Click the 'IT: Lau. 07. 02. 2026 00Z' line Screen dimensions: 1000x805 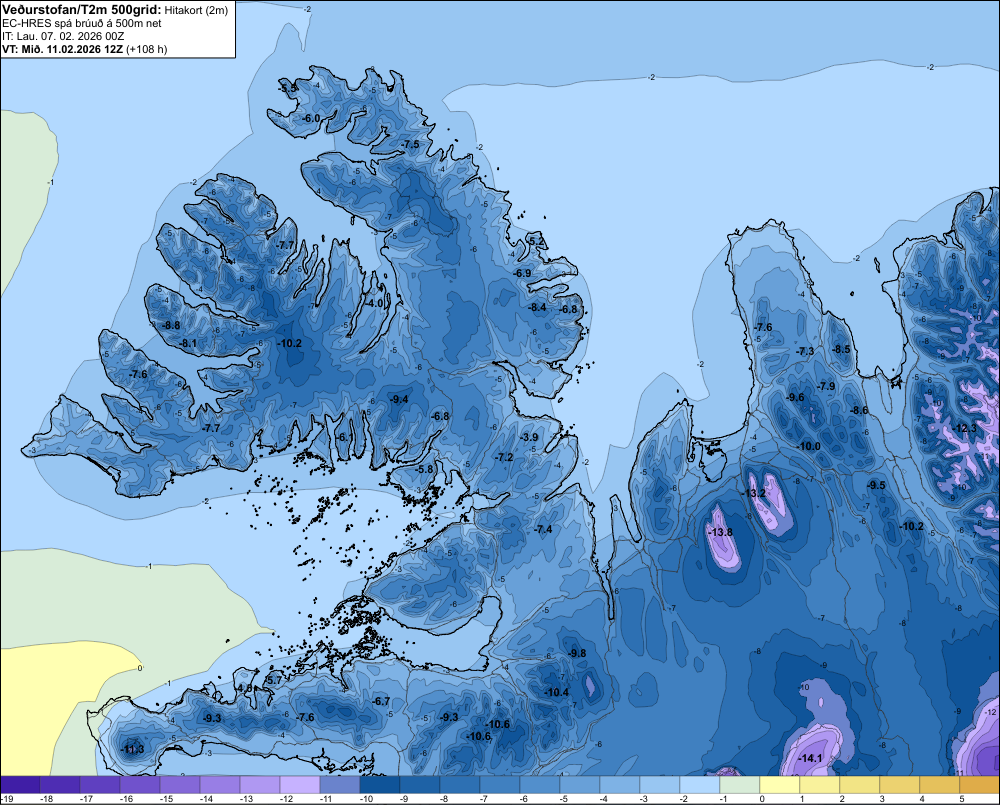coord(63,36)
